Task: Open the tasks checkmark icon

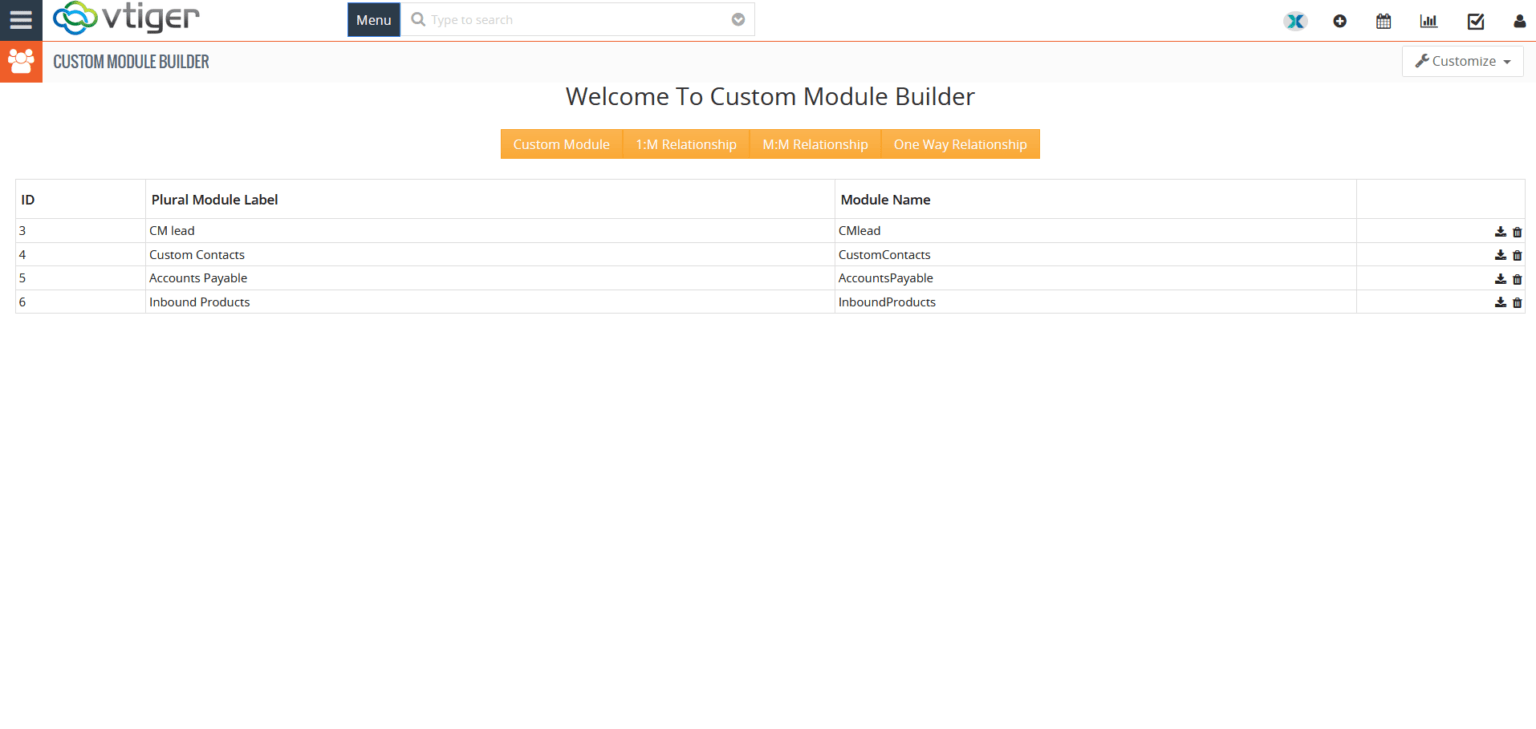Action: [x=1476, y=20]
